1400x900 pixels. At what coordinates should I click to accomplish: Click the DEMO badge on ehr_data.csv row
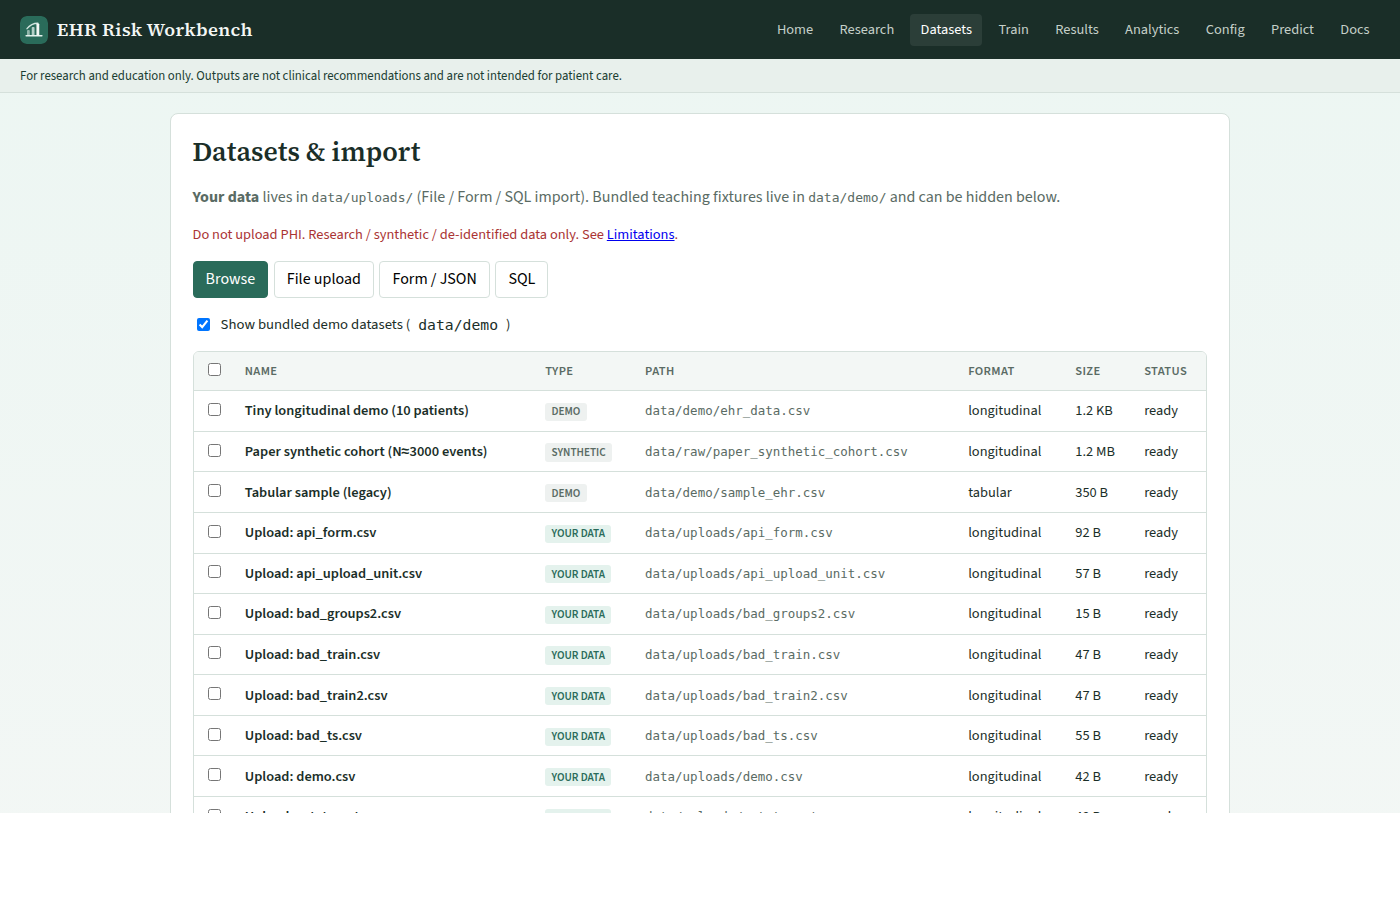point(566,411)
